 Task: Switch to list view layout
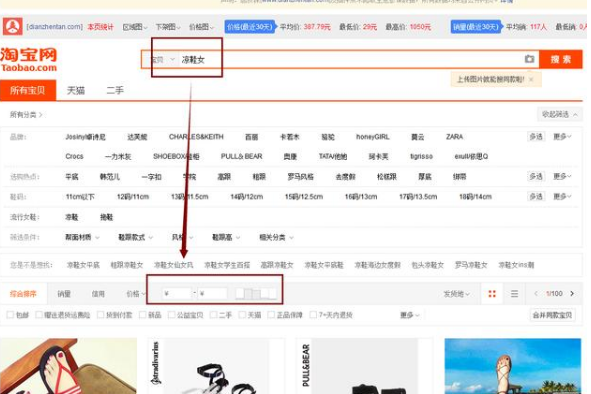[x=514, y=294]
